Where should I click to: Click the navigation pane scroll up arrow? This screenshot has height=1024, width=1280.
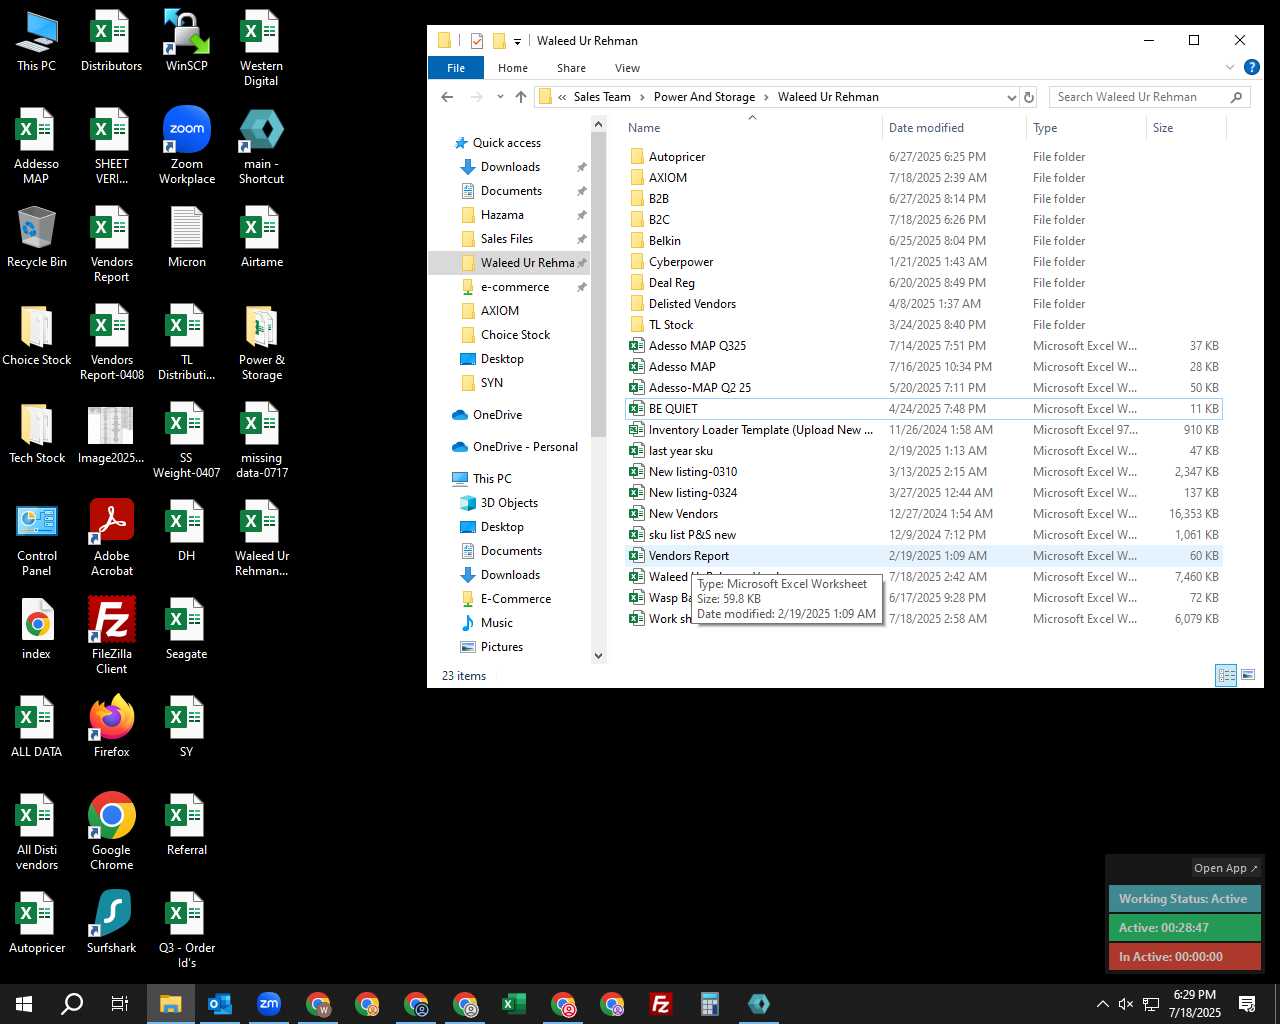[x=599, y=125]
